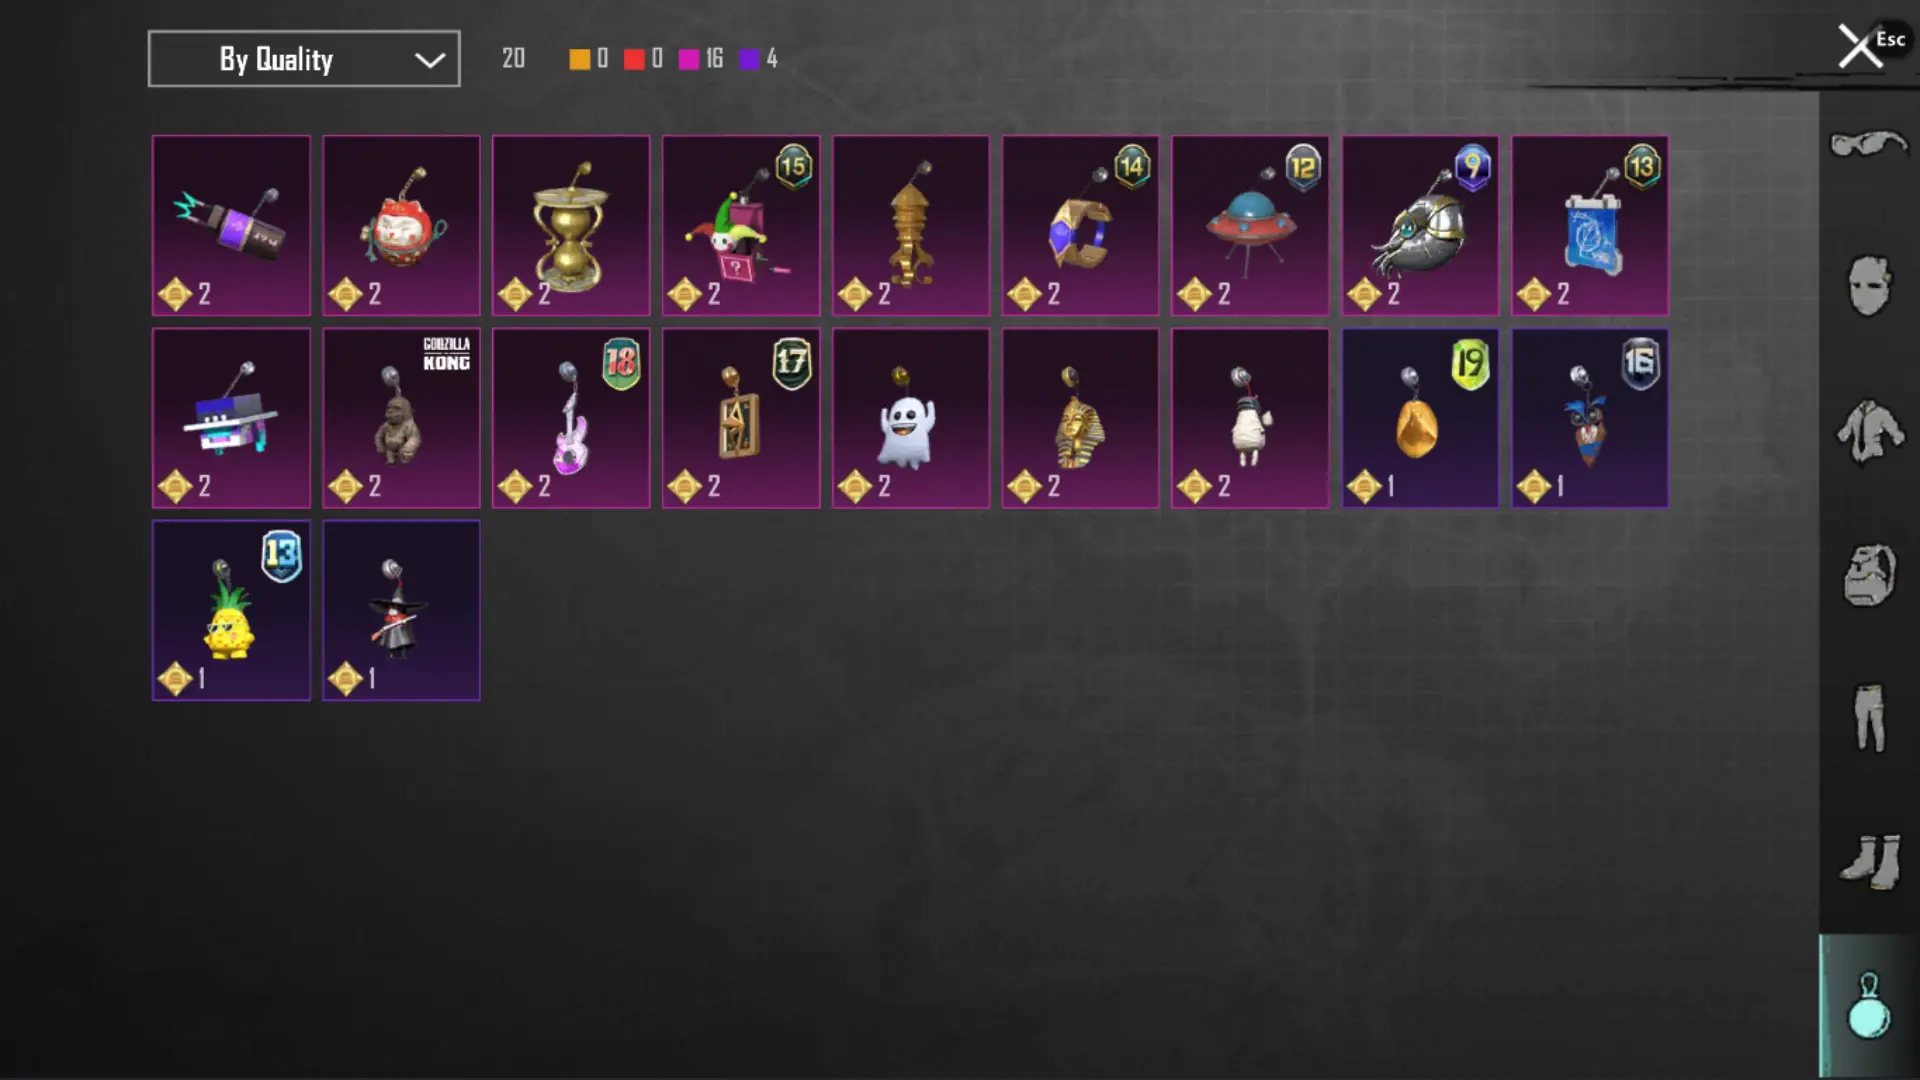Viewport: 1920px width, 1080px height.
Task: Select the pharaoh mask charm
Action: coord(1081,418)
